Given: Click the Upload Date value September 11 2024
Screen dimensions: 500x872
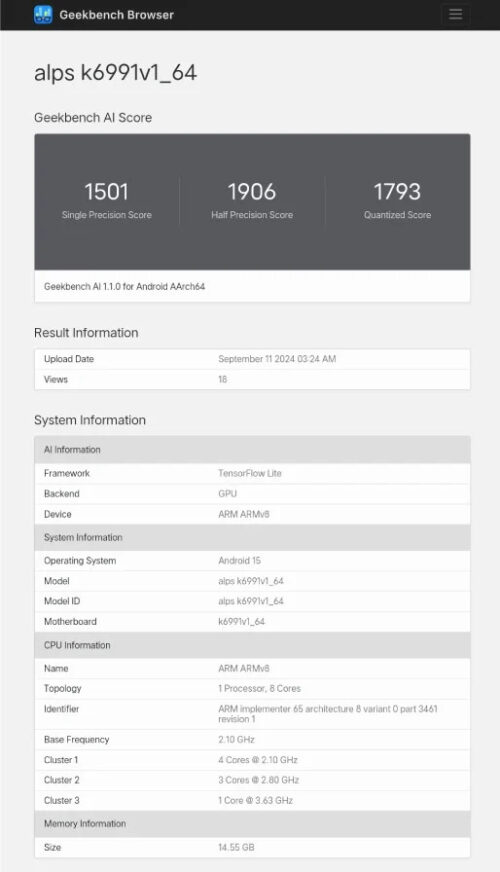Looking at the screenshot, I should click(277, 359).
